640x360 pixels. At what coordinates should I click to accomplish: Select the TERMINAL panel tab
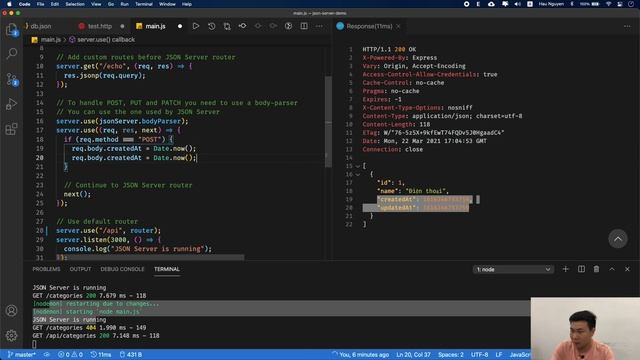click(x=167, y=269)
